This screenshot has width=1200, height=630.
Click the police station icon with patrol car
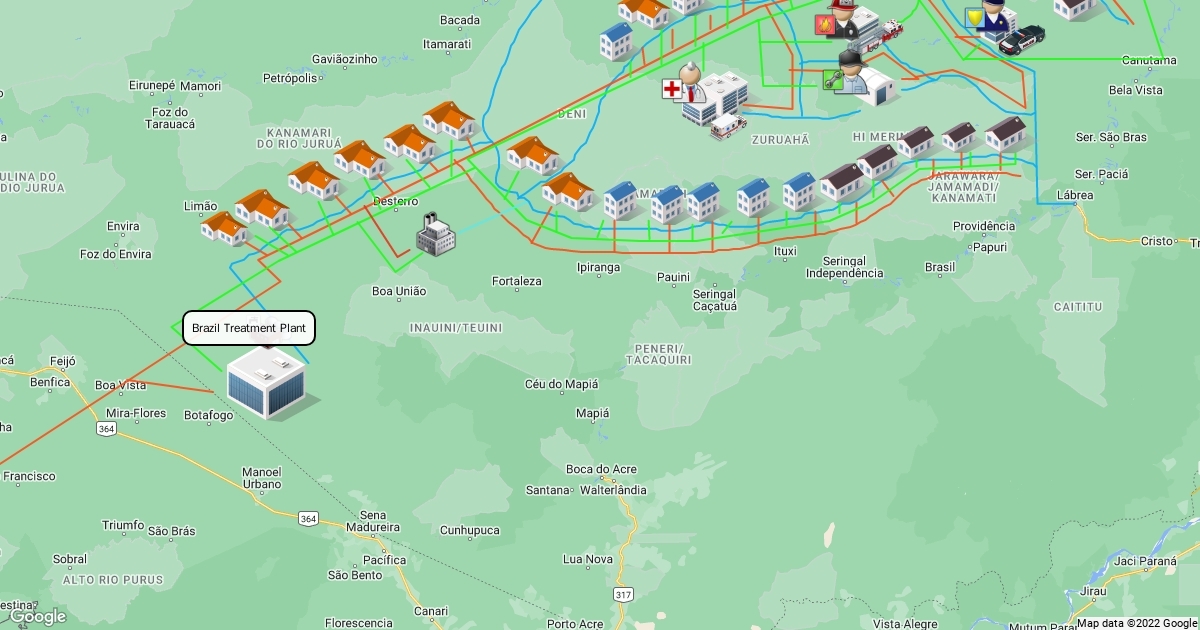coord(1000,22)
